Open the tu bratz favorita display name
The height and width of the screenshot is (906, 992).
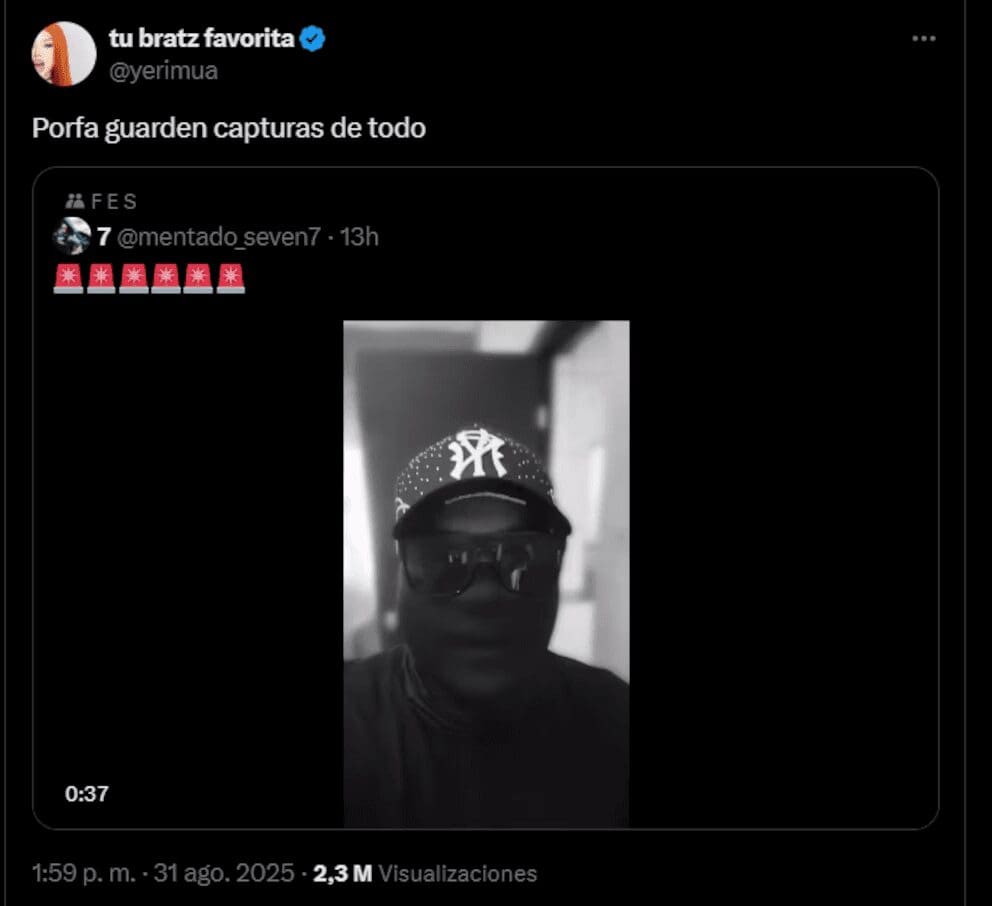pyautogui.click(x=201, y=40)
